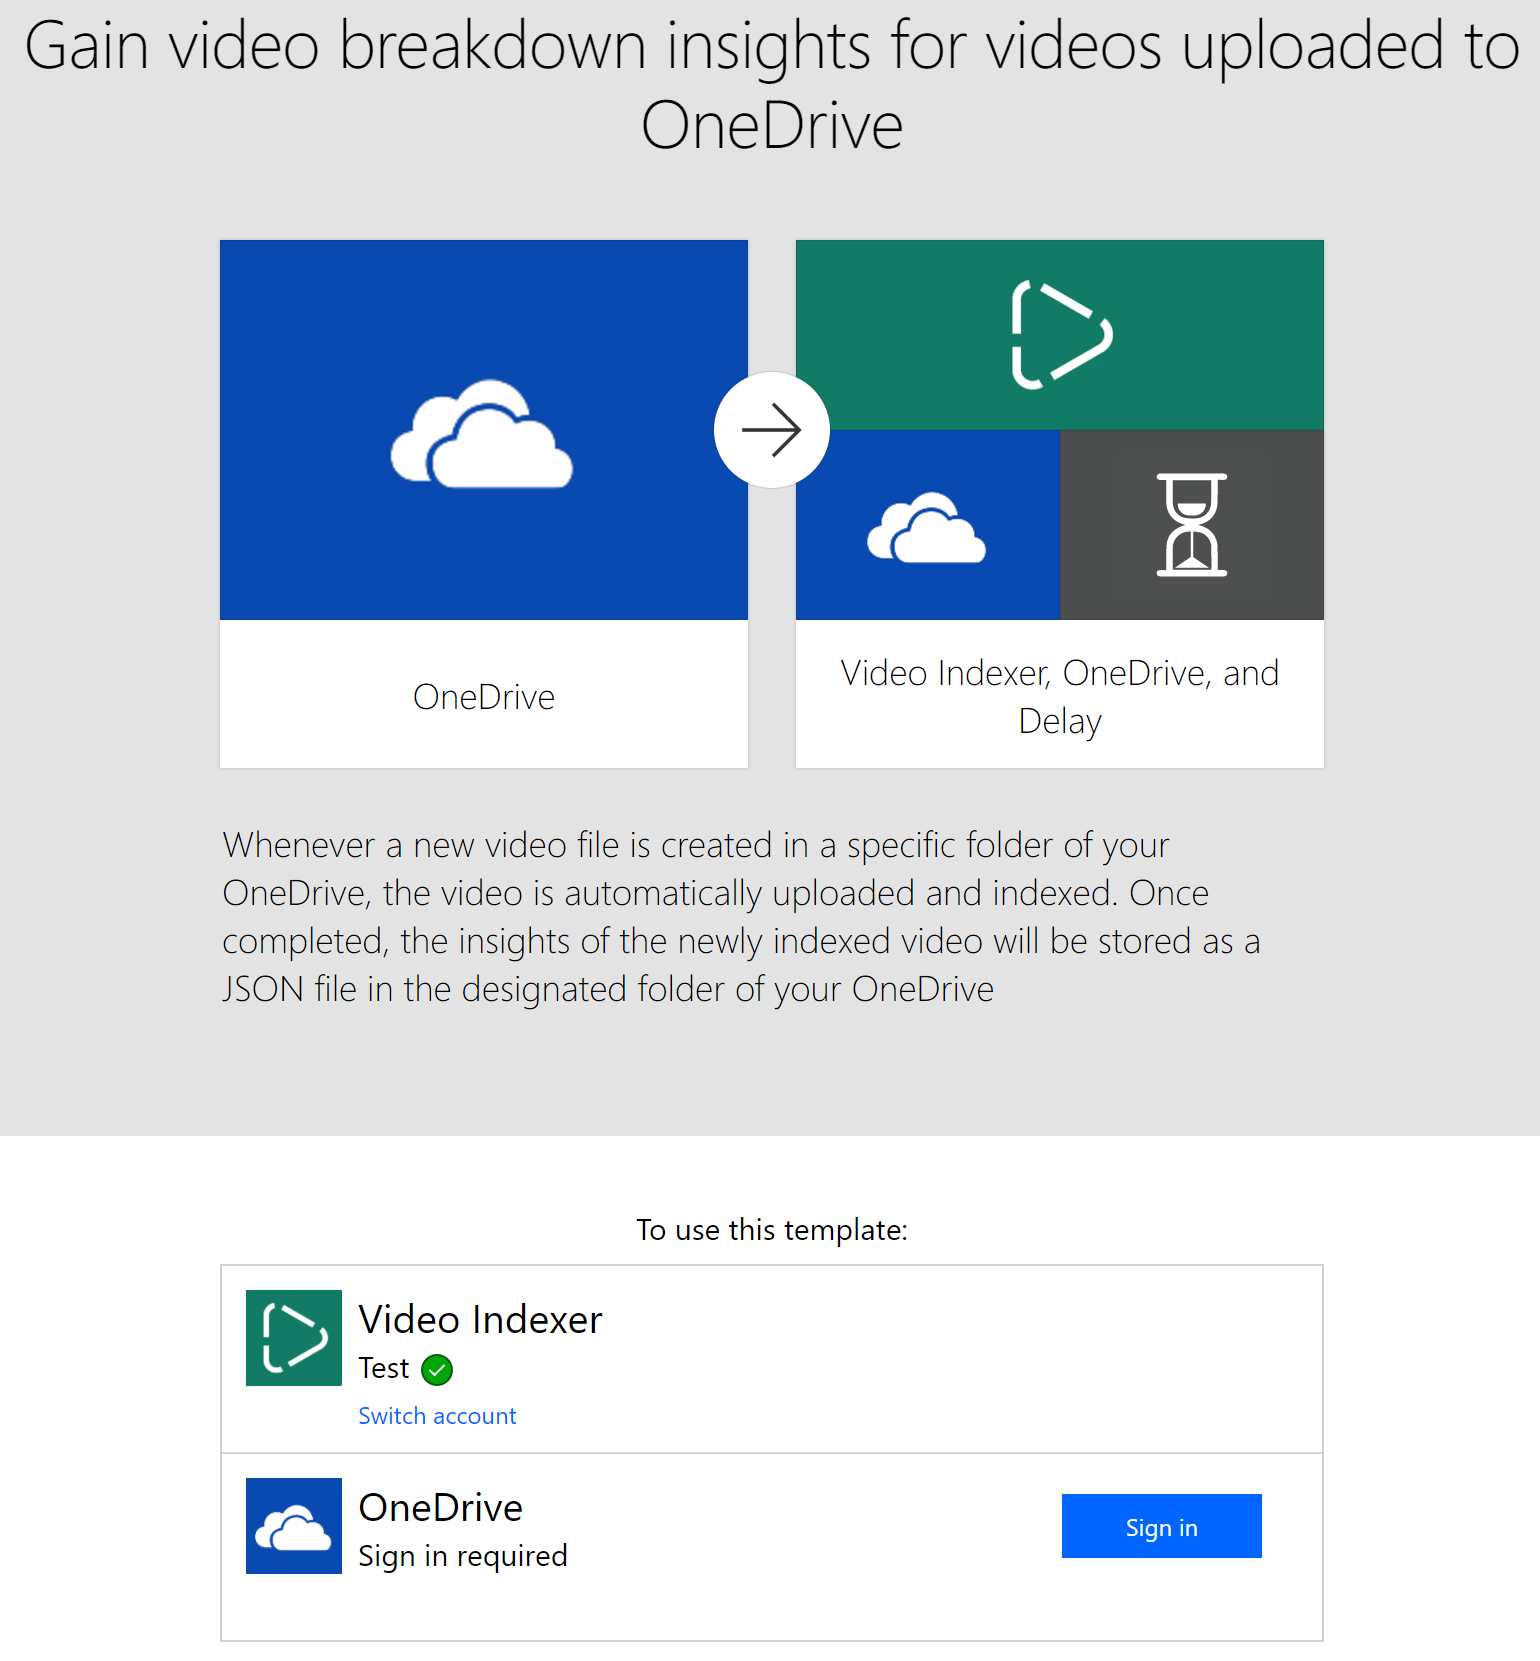1540x1661 pixels.
Task: Click the page title about video breakdown insights
Action: (x=772, y=86)
